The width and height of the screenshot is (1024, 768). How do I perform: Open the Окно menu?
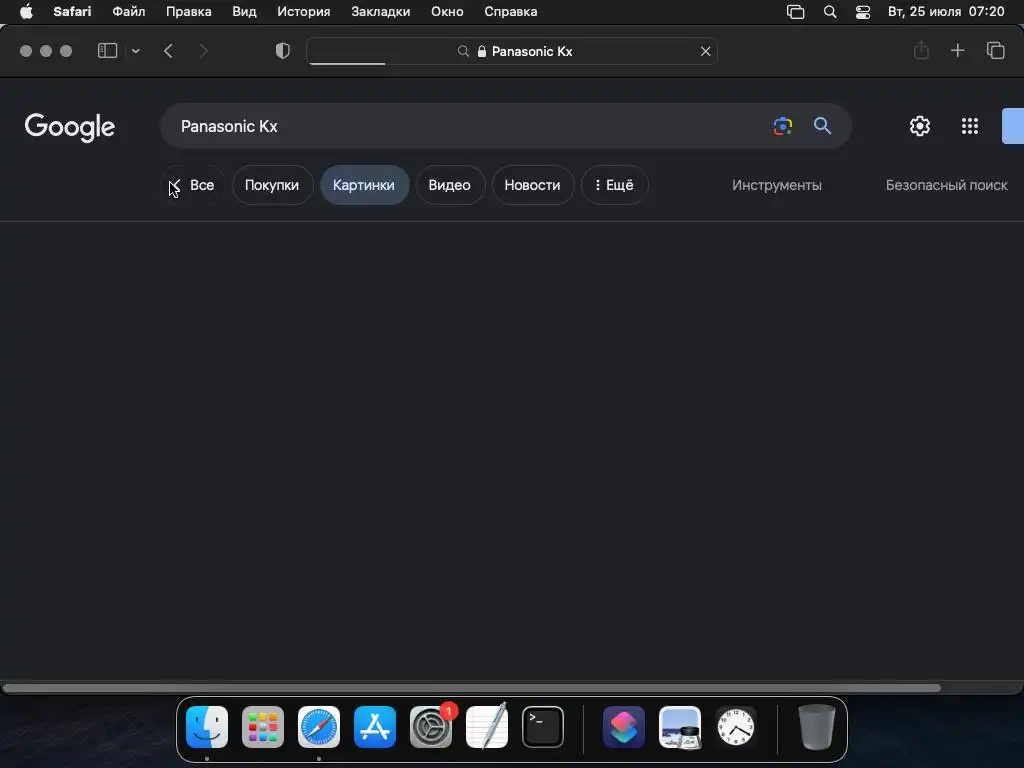pyautogui.click(x=447, y=12)
